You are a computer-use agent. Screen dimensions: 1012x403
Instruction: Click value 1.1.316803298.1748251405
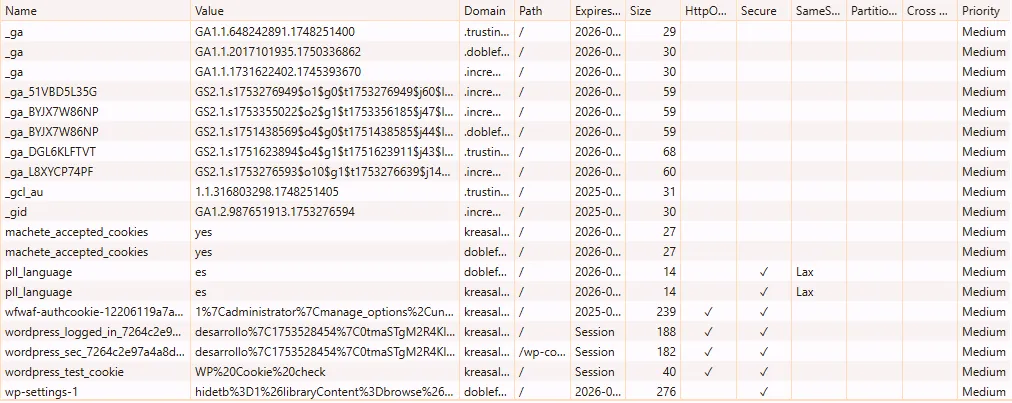click(x=267, y=192)
